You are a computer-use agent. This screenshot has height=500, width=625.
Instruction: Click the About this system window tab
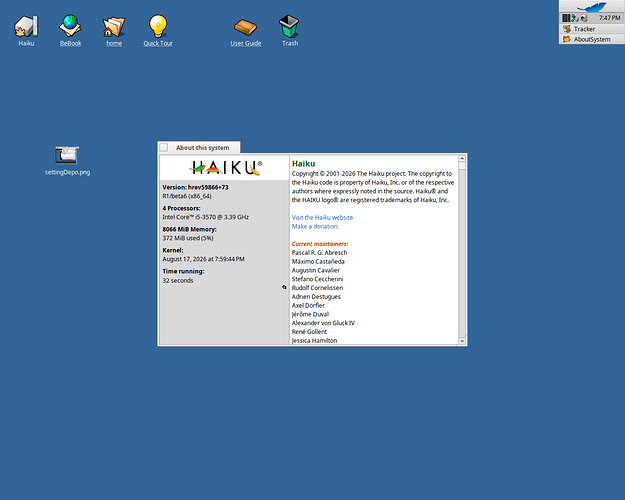[x=202, y=148]
